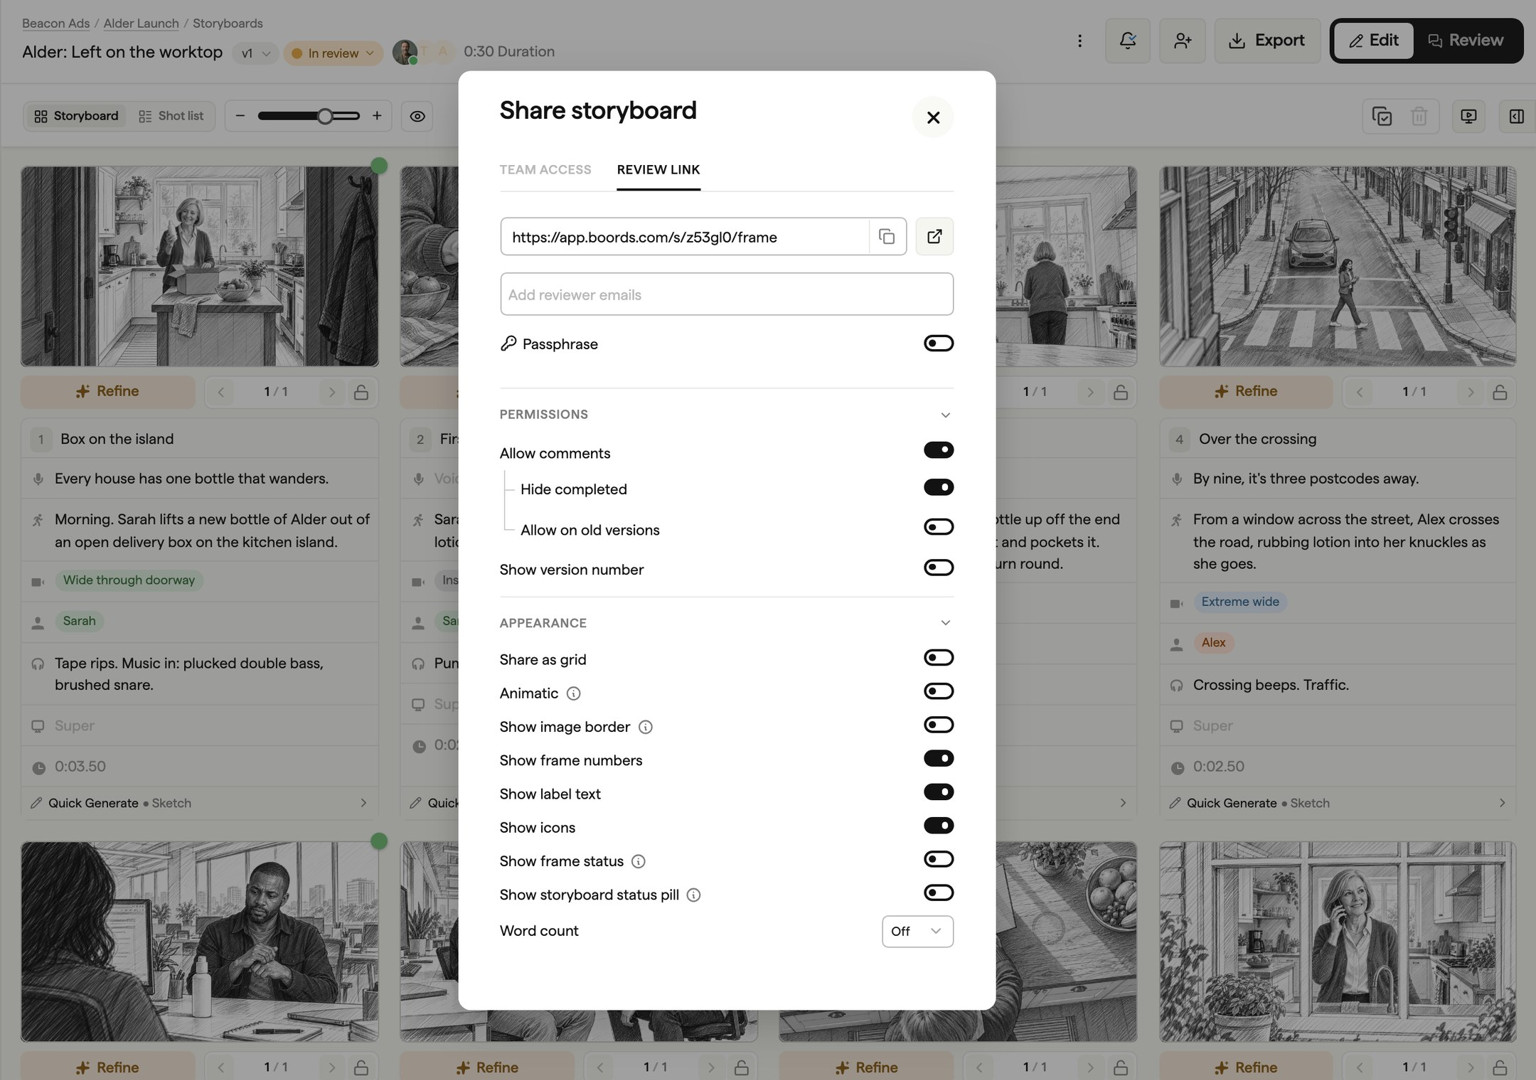Disable Show frame numbers toggle
The width and height of the screenshot is (1536, 1080).
(938, 759)
